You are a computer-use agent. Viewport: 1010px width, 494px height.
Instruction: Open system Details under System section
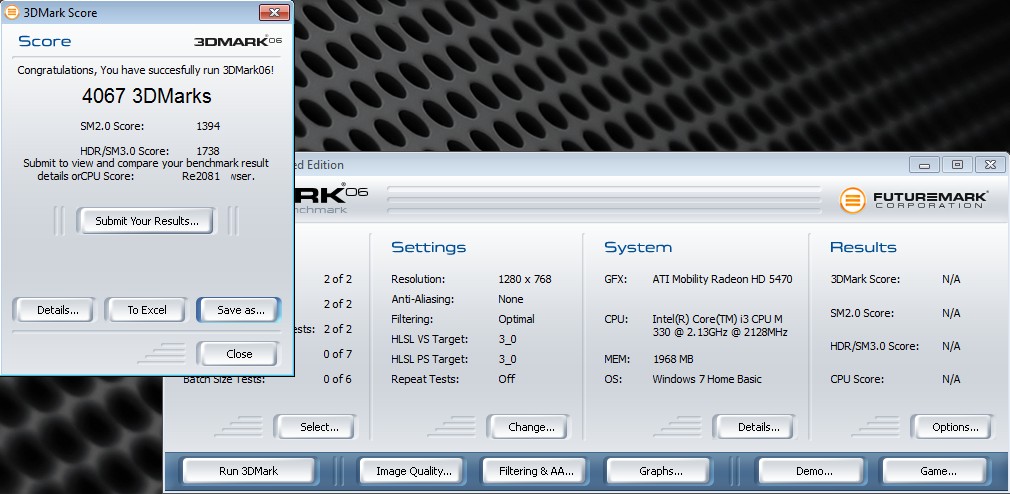[758, 427]
